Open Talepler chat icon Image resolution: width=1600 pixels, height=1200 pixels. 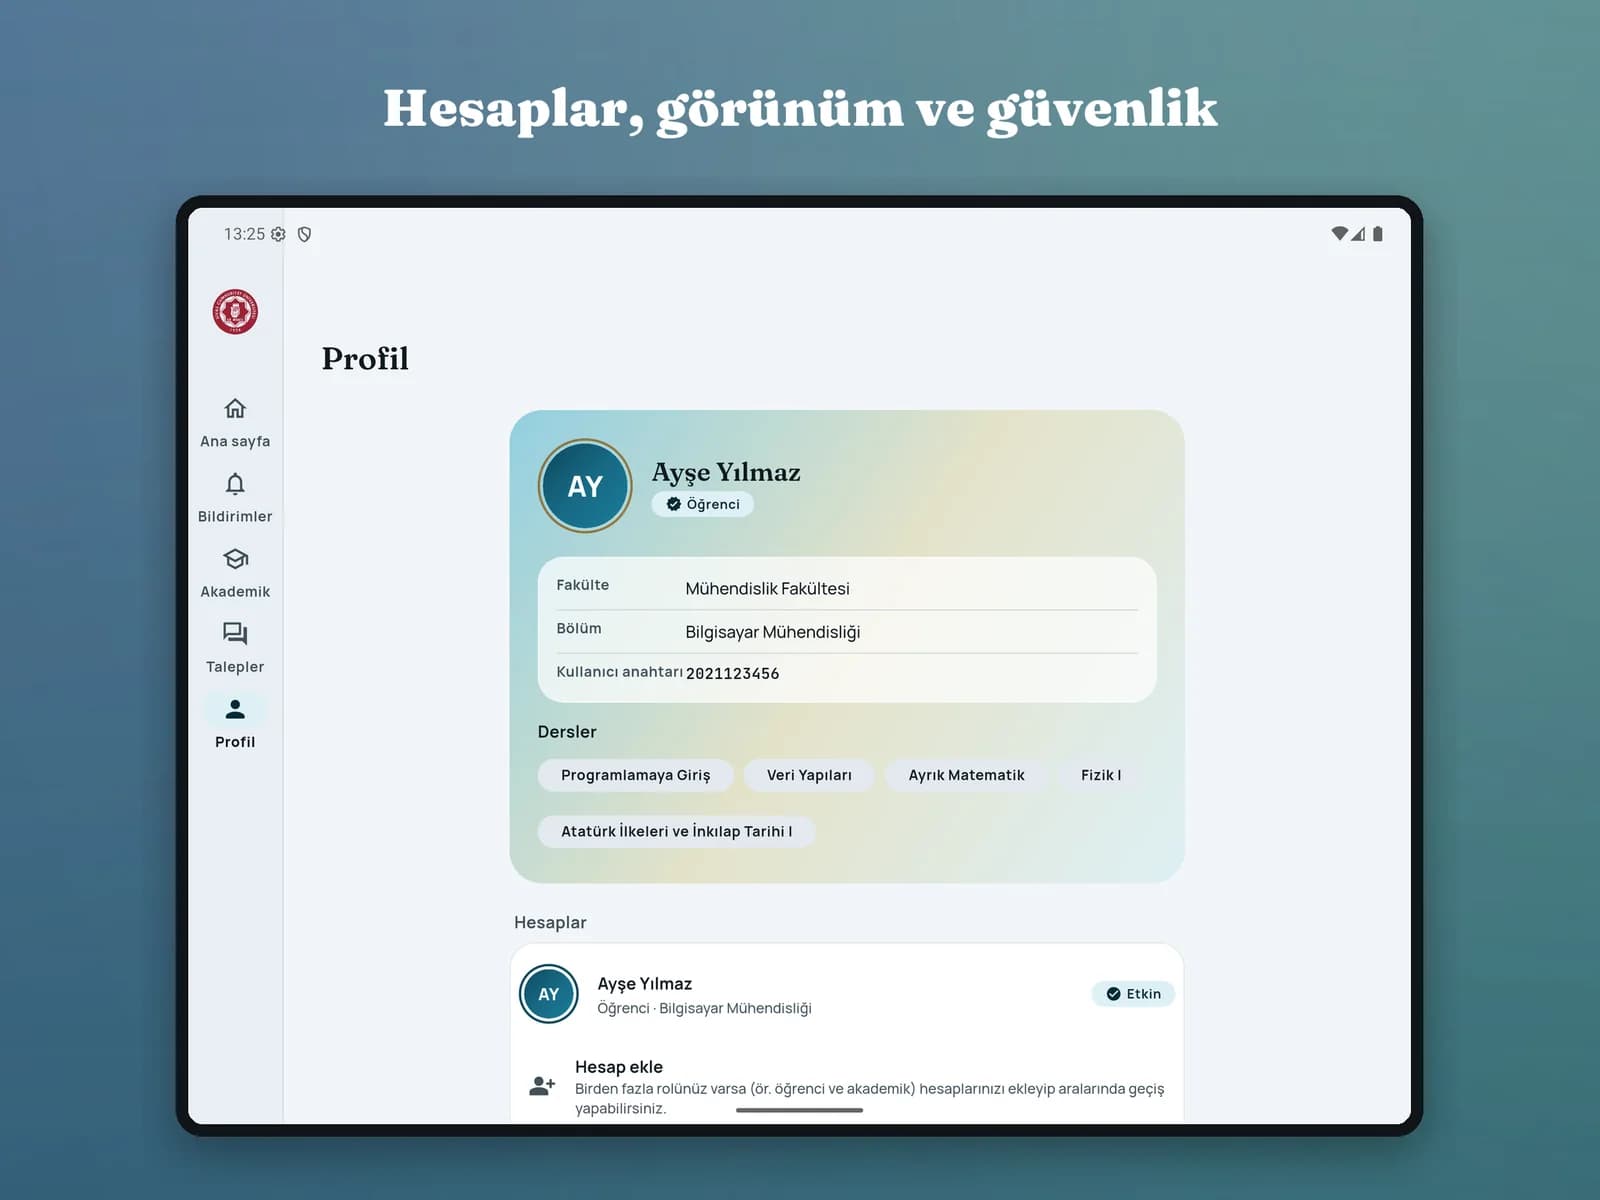click(235, 634)
